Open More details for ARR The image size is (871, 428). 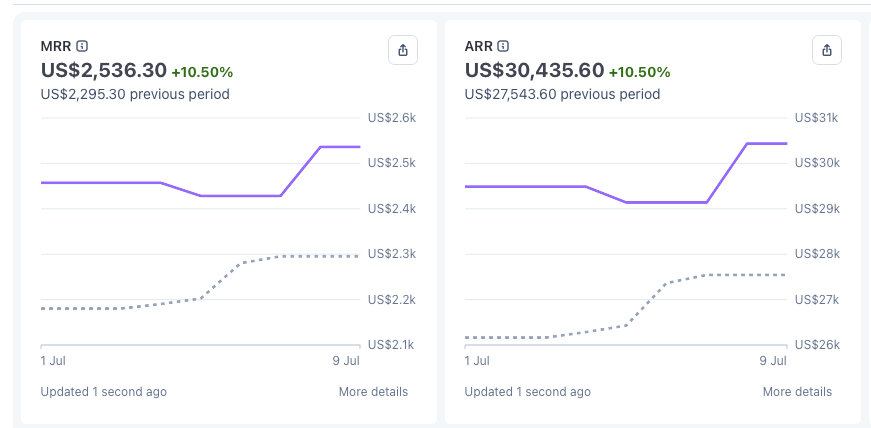tap(797, 392)
